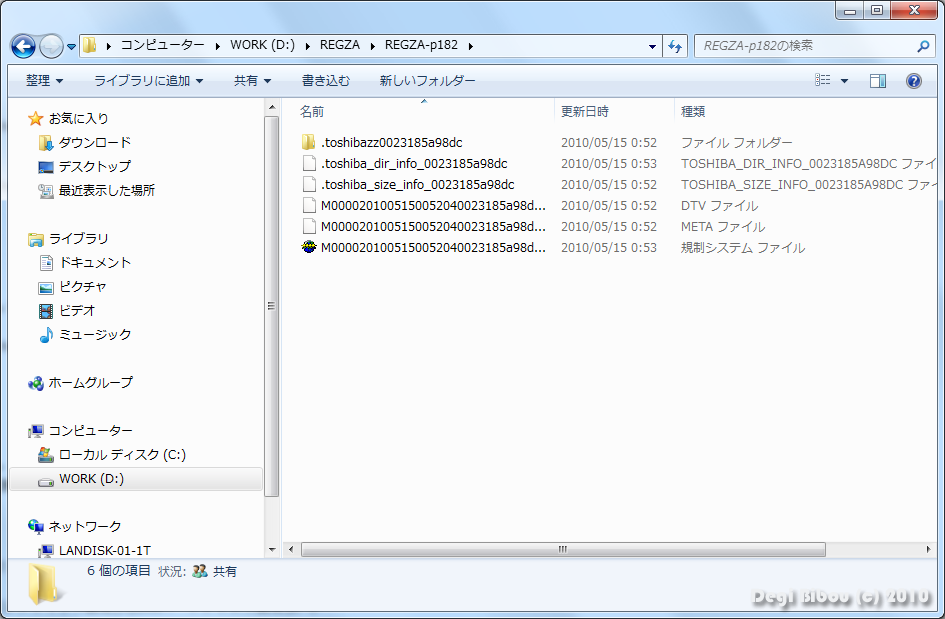Open 最近表示した場所 in favorites
The width and height of the screenshot is (945, 619).
(107, 190)
